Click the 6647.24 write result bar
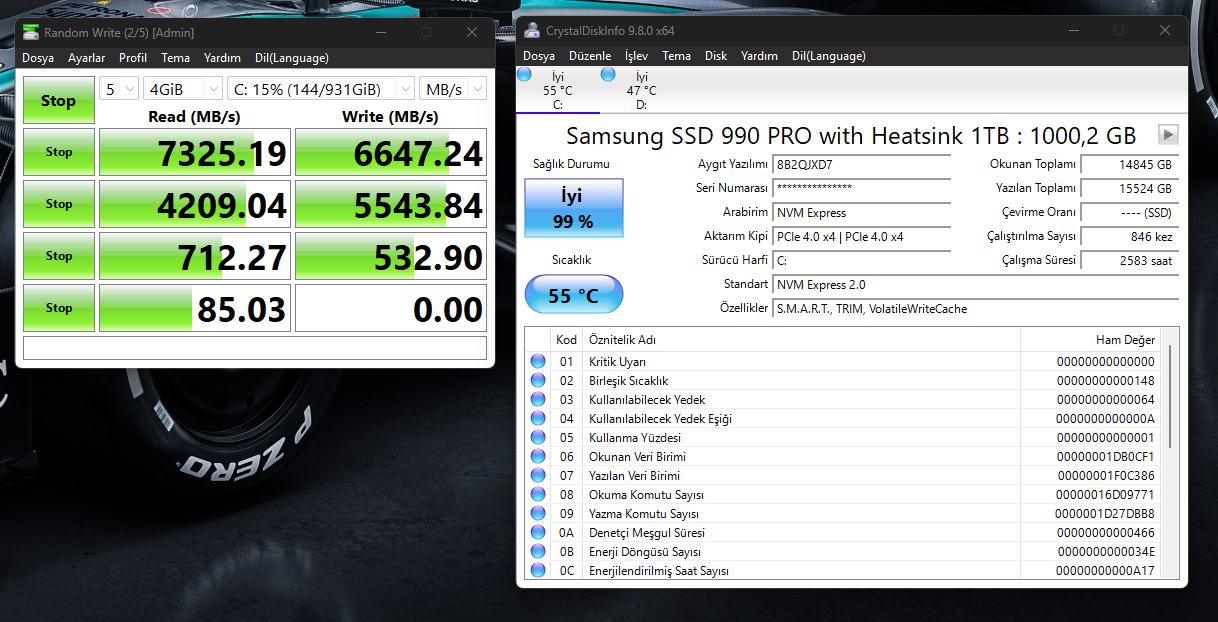The height and width of the screenshot is (622, 1218). click(391, 153)
